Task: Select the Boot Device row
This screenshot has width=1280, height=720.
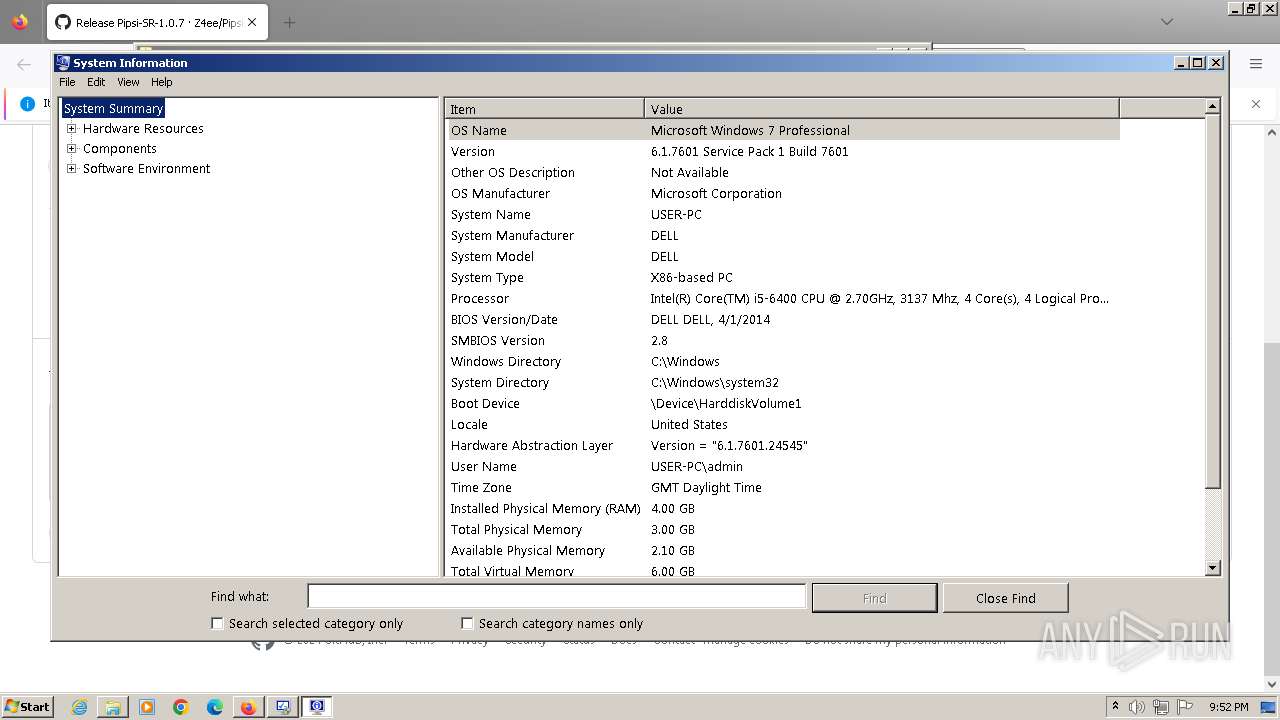Action: click(x=783, y=403)
